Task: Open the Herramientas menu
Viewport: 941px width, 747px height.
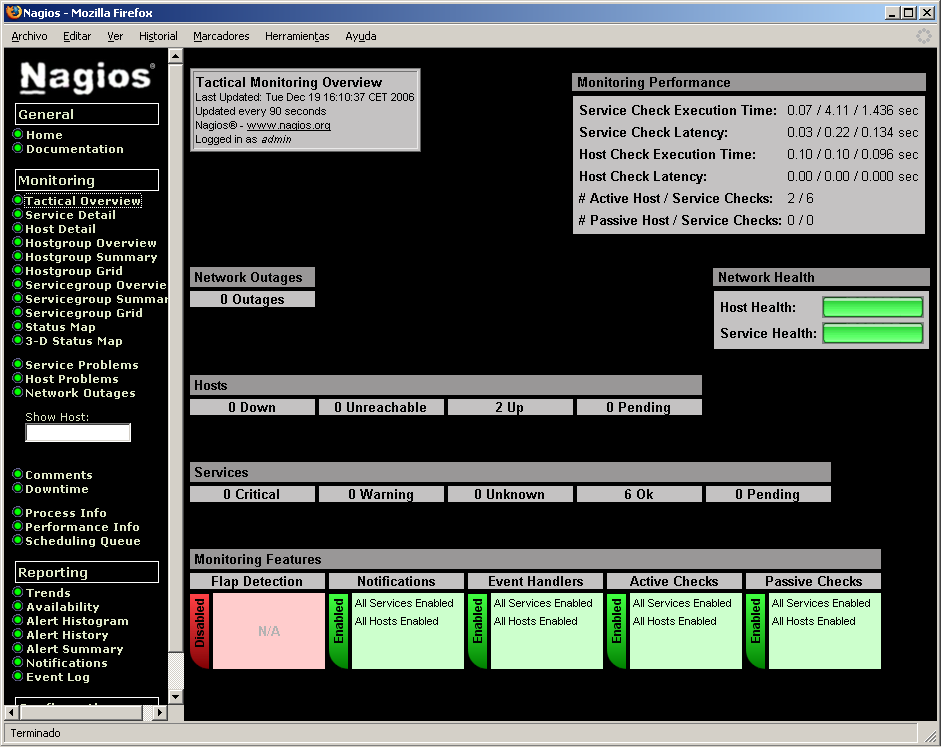Action: tap(297, 37)
